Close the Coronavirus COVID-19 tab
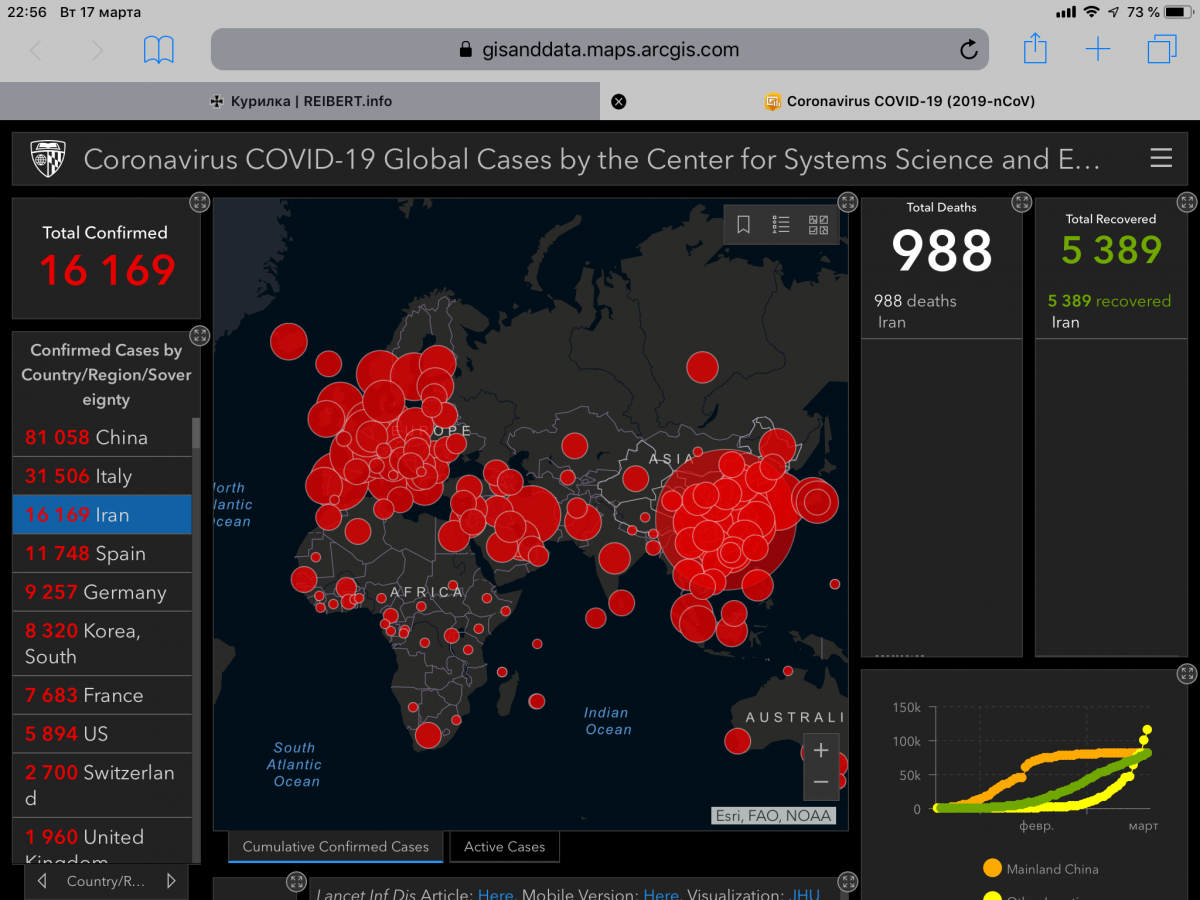1200x900 pixels. [x=619, y=101]
